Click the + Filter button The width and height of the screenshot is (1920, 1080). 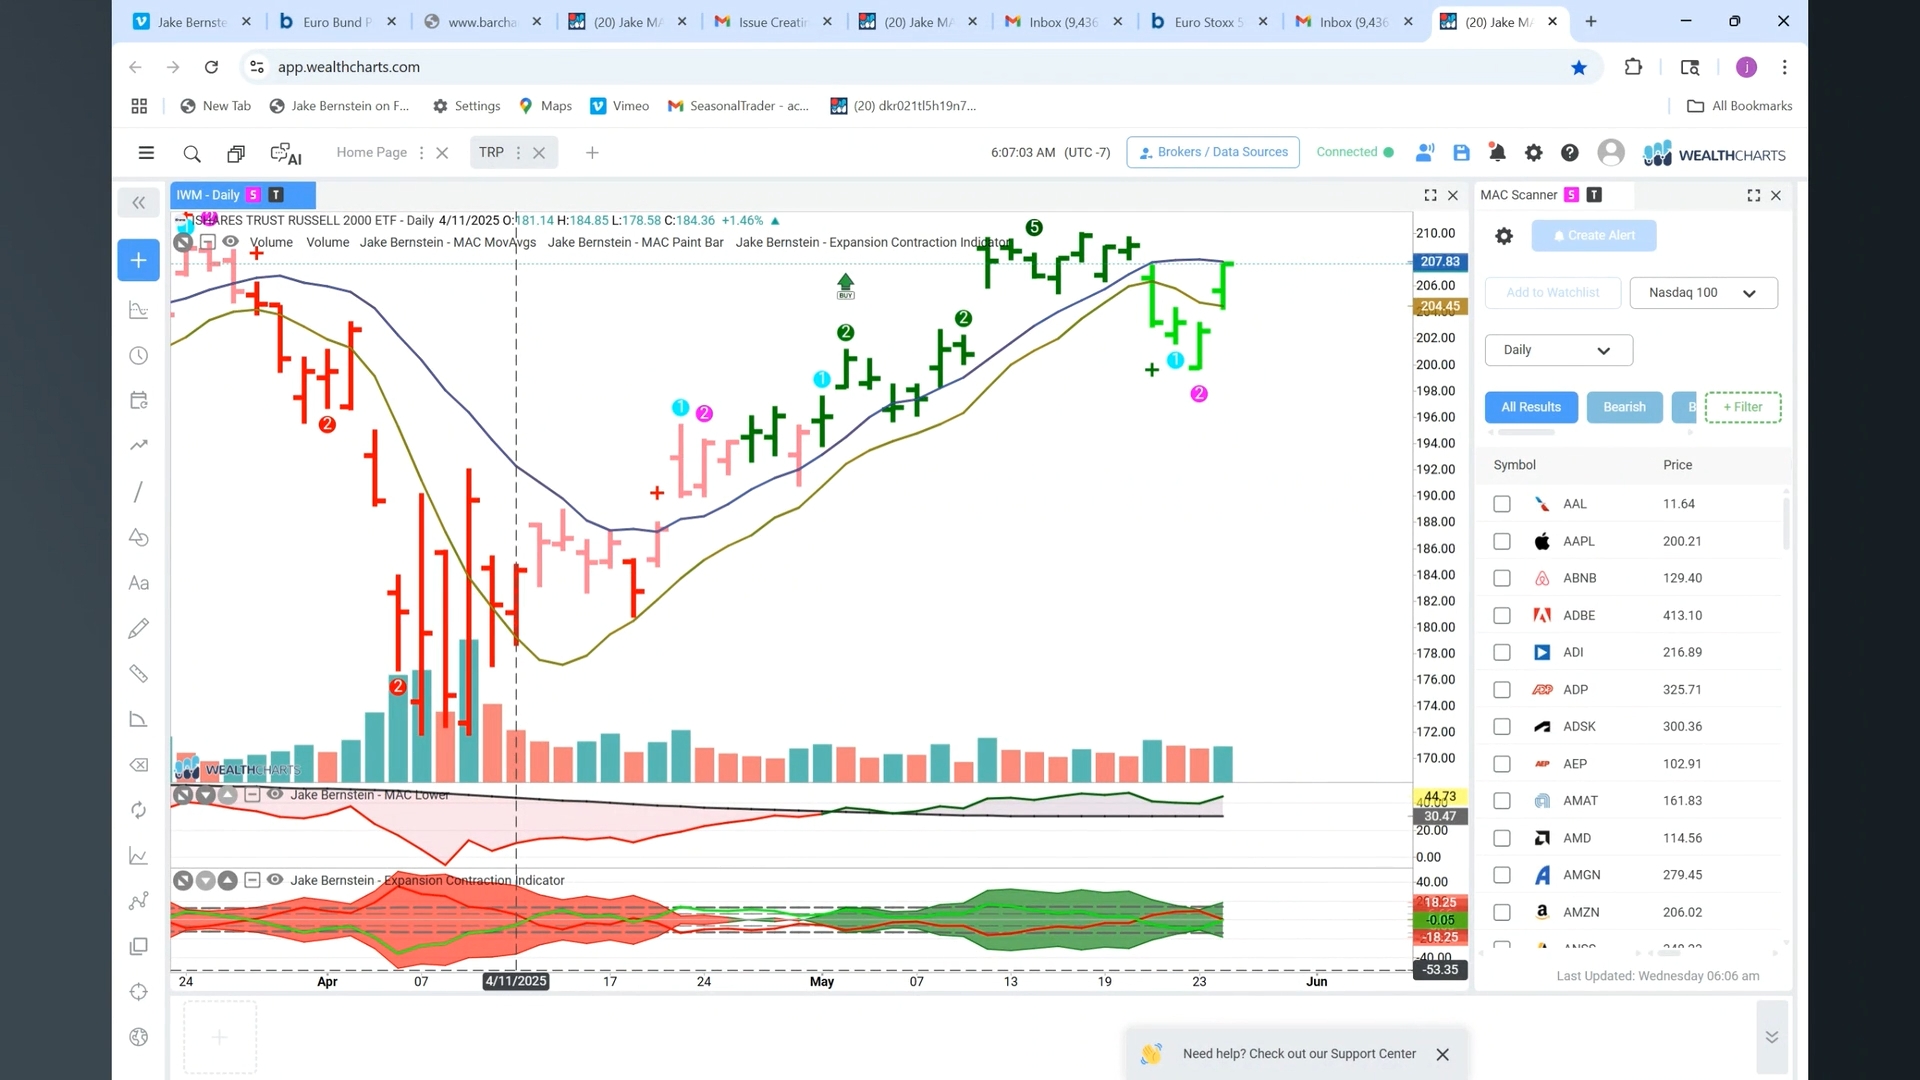click(x=1742, y=407)
